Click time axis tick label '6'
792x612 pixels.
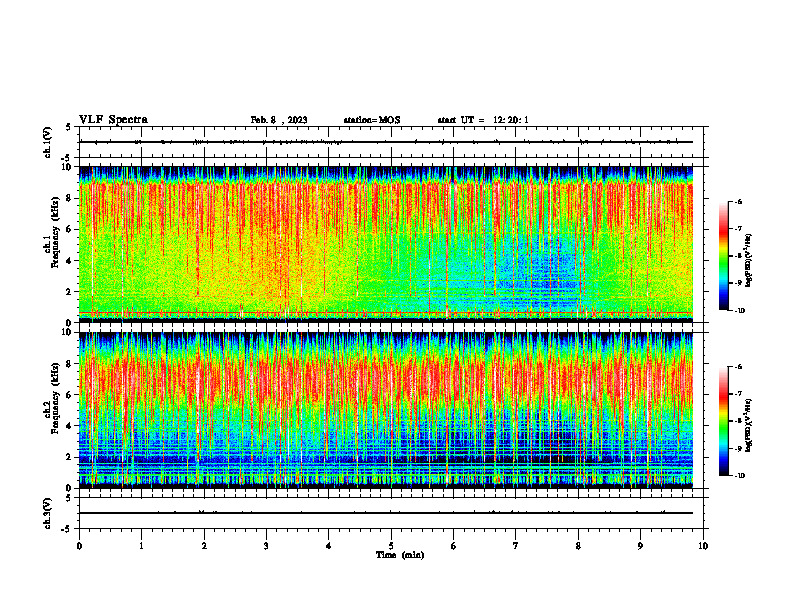[x=453, y=546]
